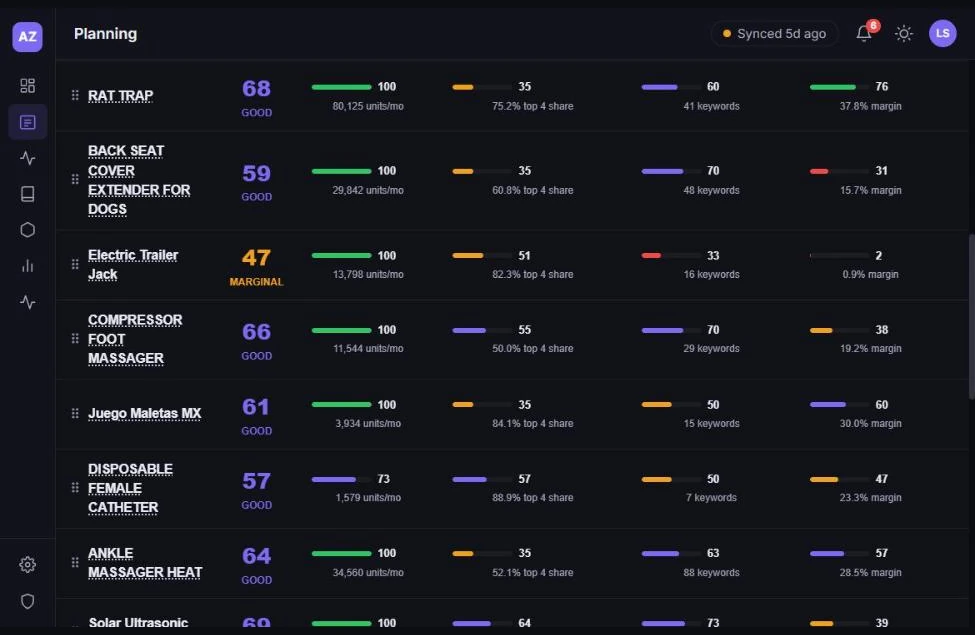Viewport: 975px width, 635px height.
Task: Grab the drag handle of RAT TRAP row
Action: click(x=75, y=95)
